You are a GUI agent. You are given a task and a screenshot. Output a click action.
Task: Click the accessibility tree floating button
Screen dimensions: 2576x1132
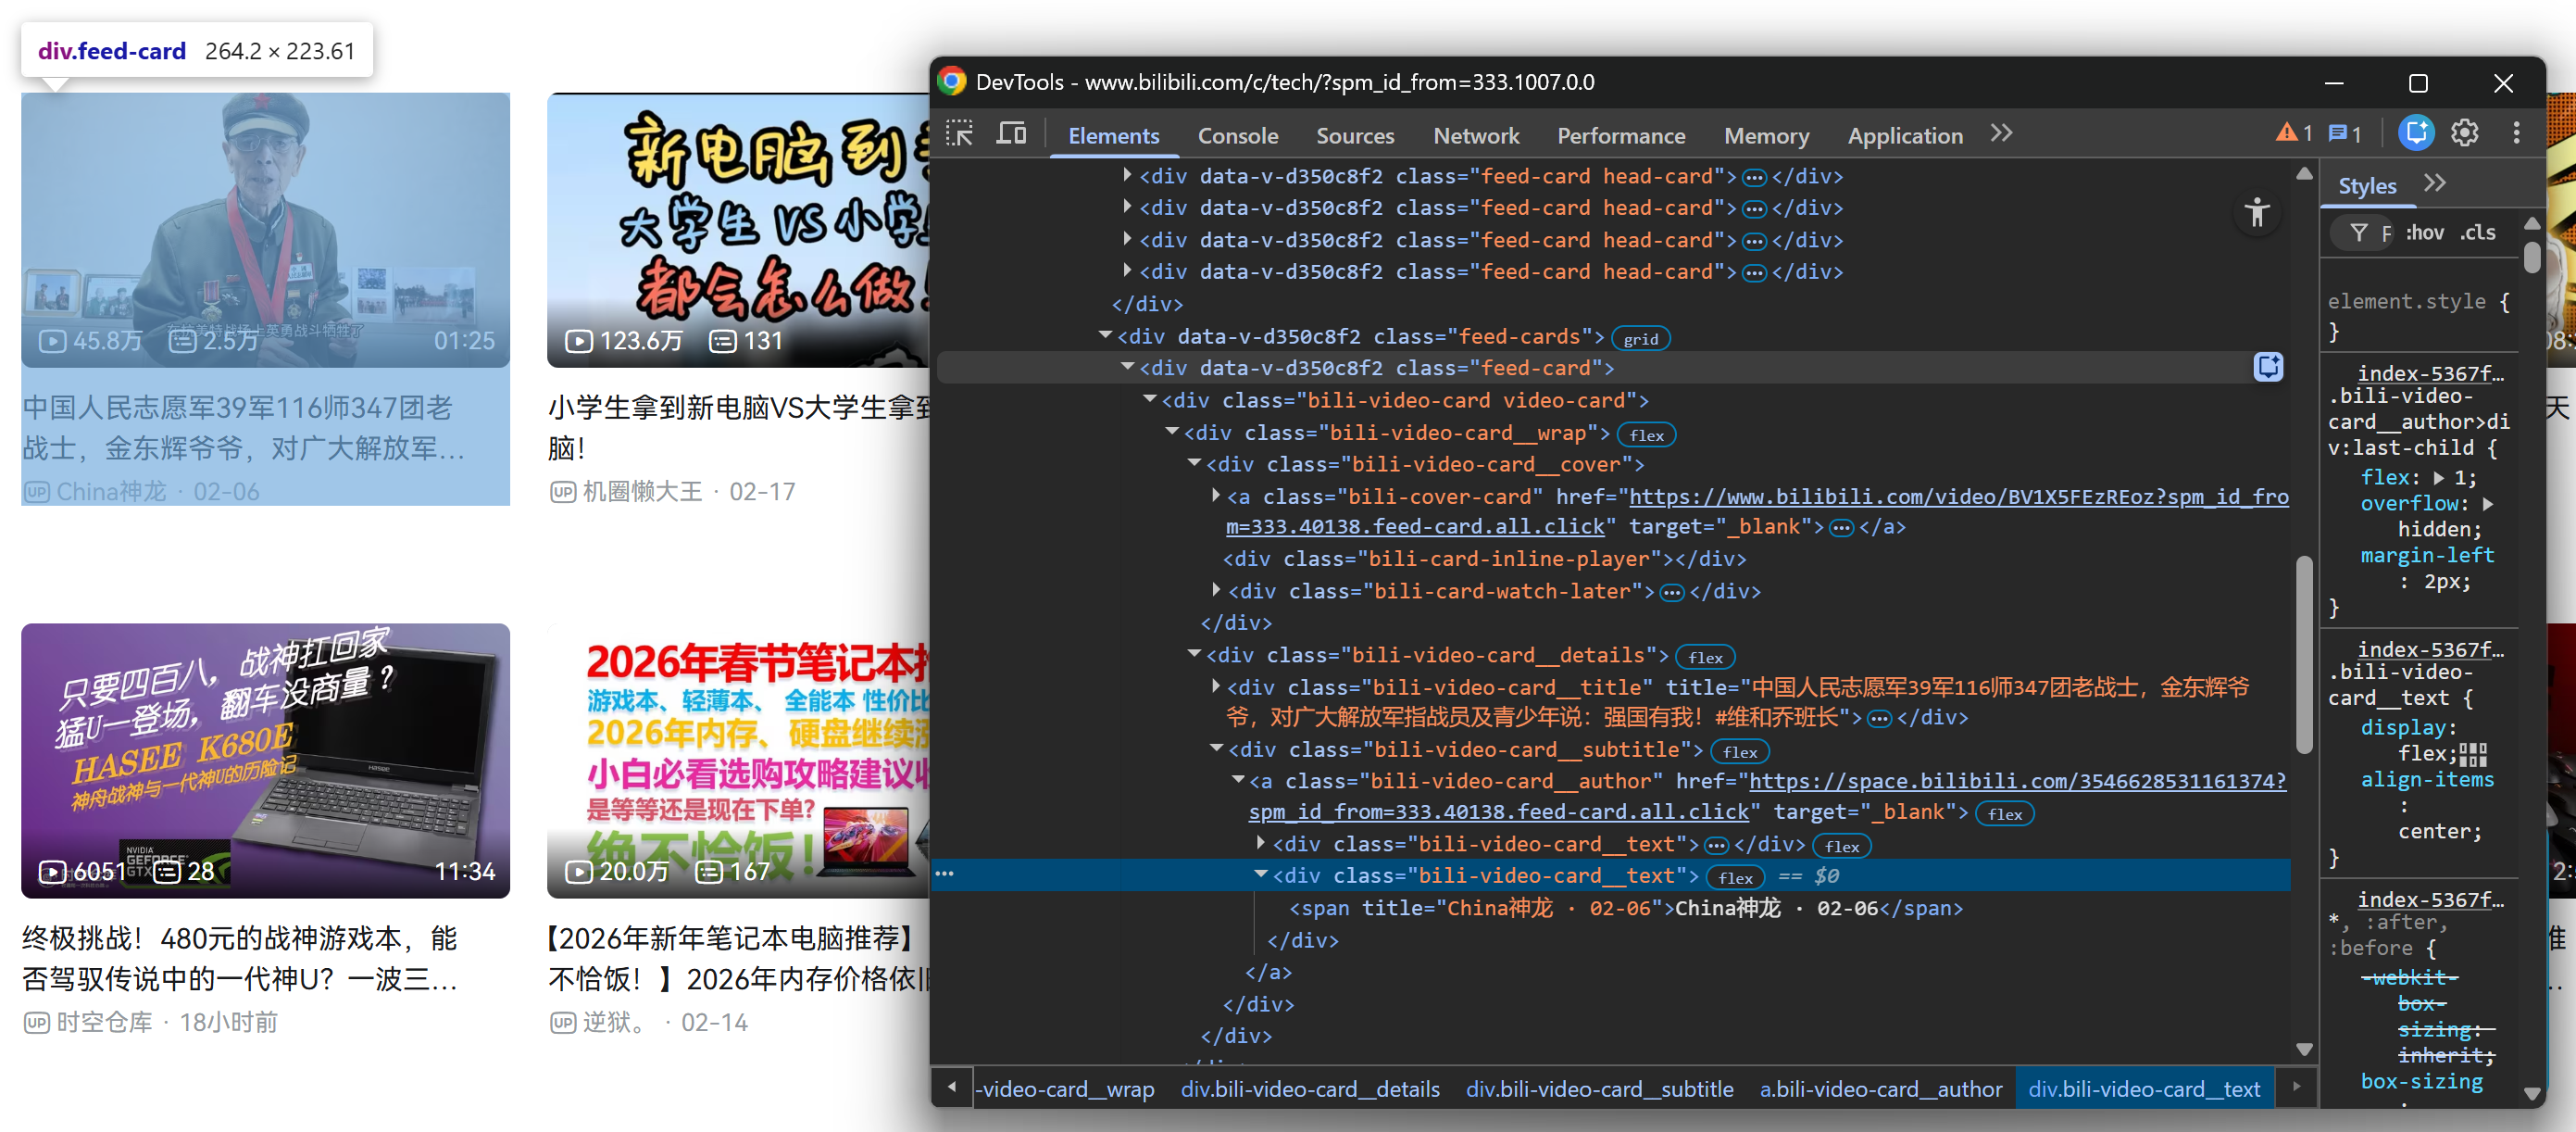2257,213
